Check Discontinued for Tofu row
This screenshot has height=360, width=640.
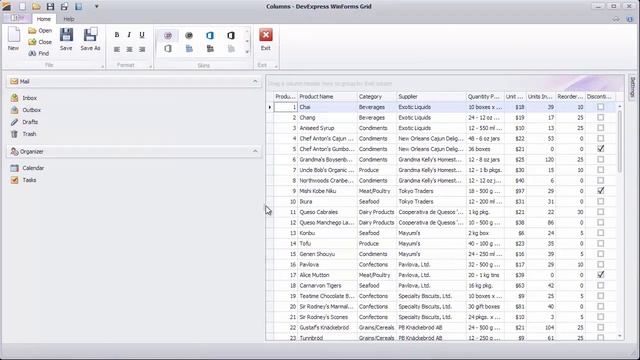coord(600,244)
